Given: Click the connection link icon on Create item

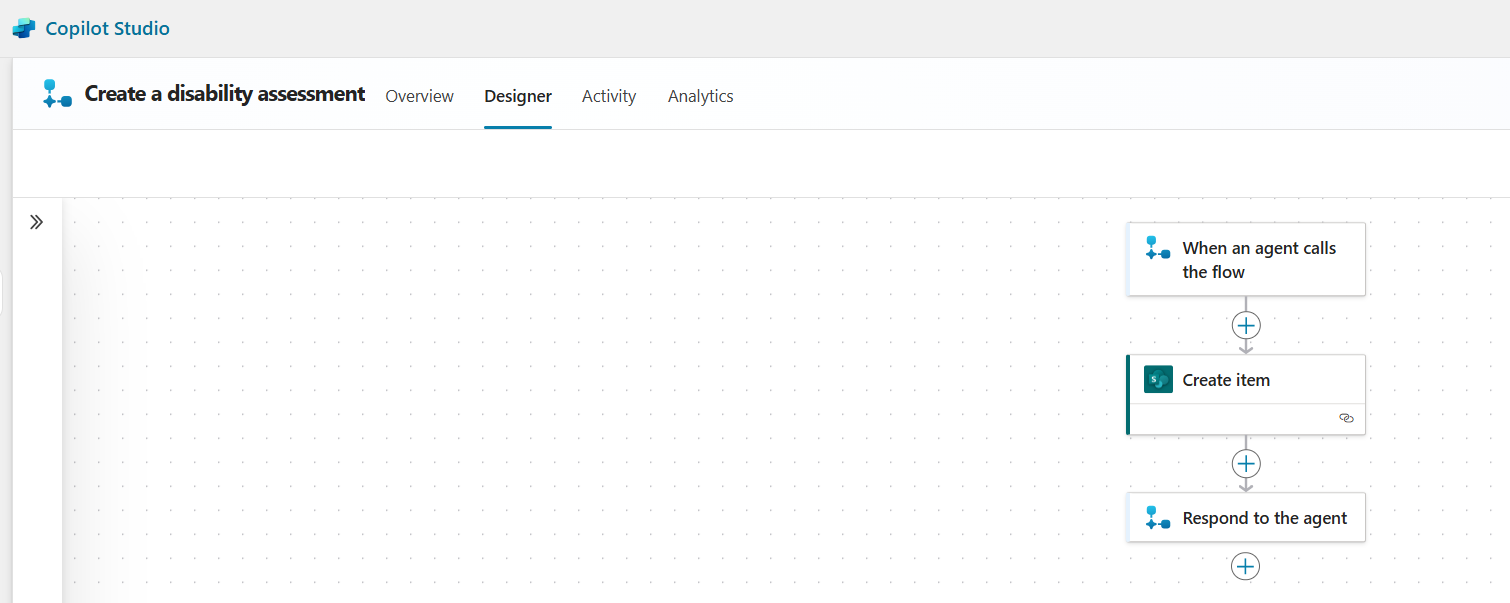Looking at the screenshot, I should [1346, 418].
